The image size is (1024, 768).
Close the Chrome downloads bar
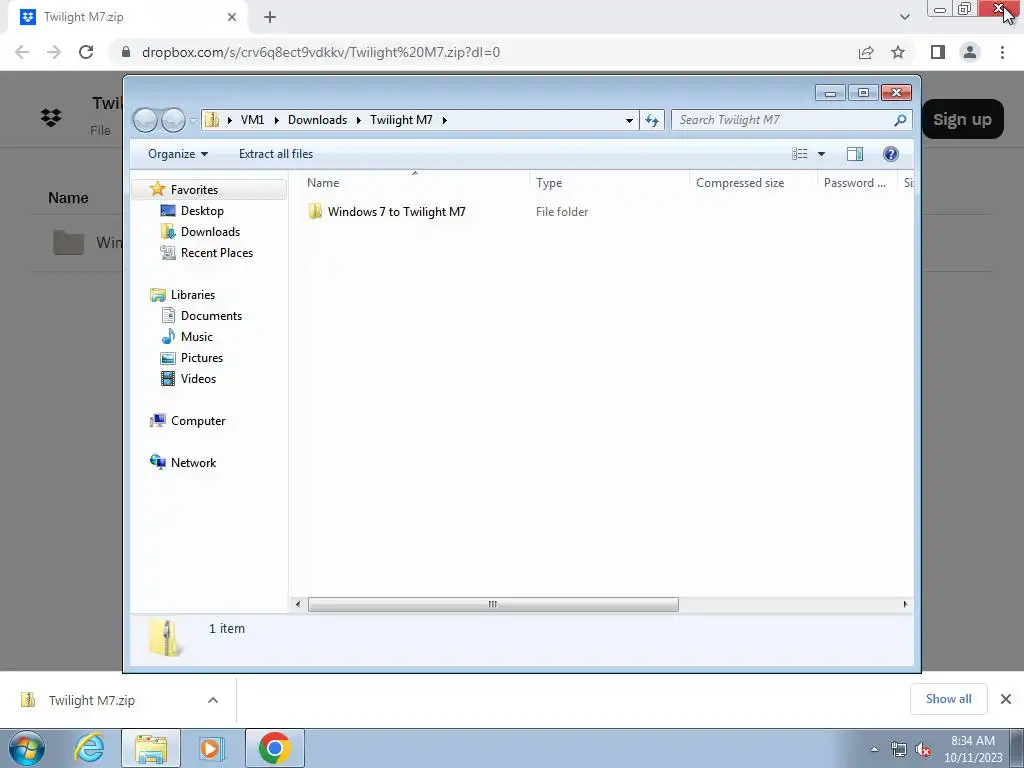[1006, 699]
